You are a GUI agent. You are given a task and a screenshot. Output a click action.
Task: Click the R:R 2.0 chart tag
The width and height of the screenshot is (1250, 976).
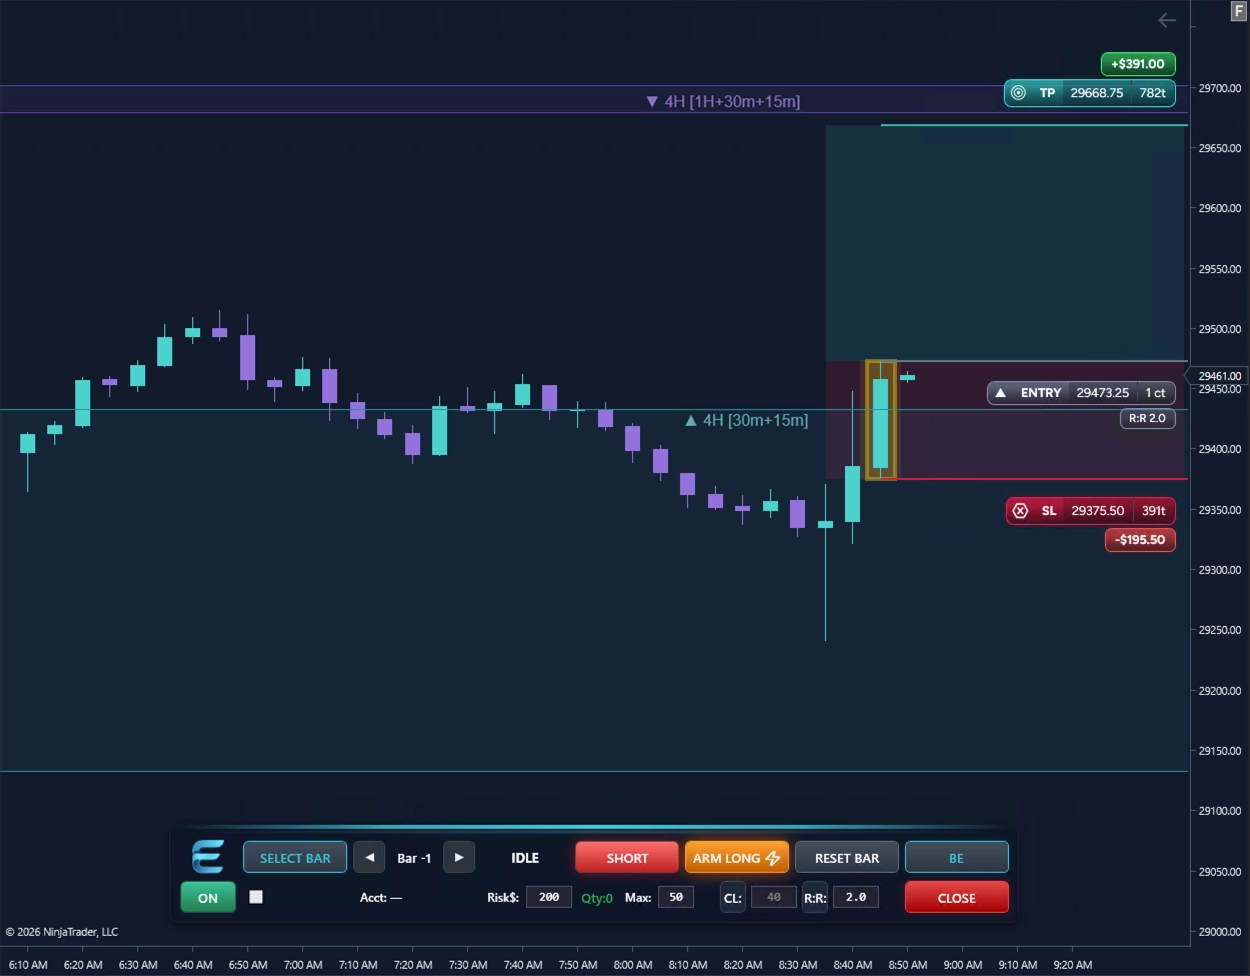tap(1147, 419)
